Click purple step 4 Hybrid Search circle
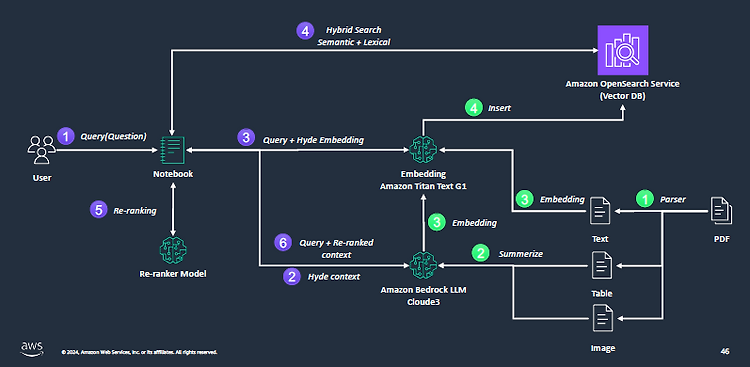The height and width of the screenshot is (367, 750). (x=304, y=31)
